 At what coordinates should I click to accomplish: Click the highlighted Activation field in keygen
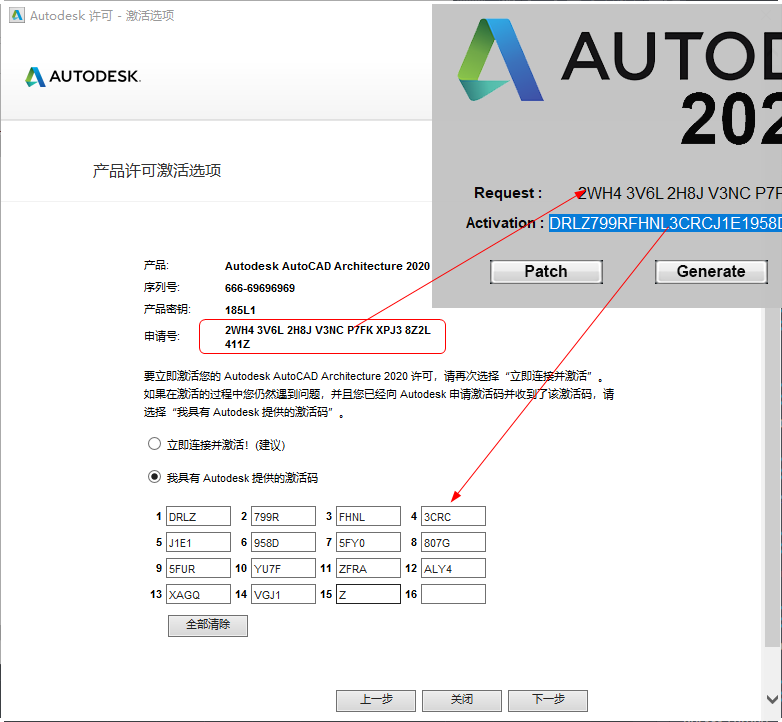[x=665, y=223]
